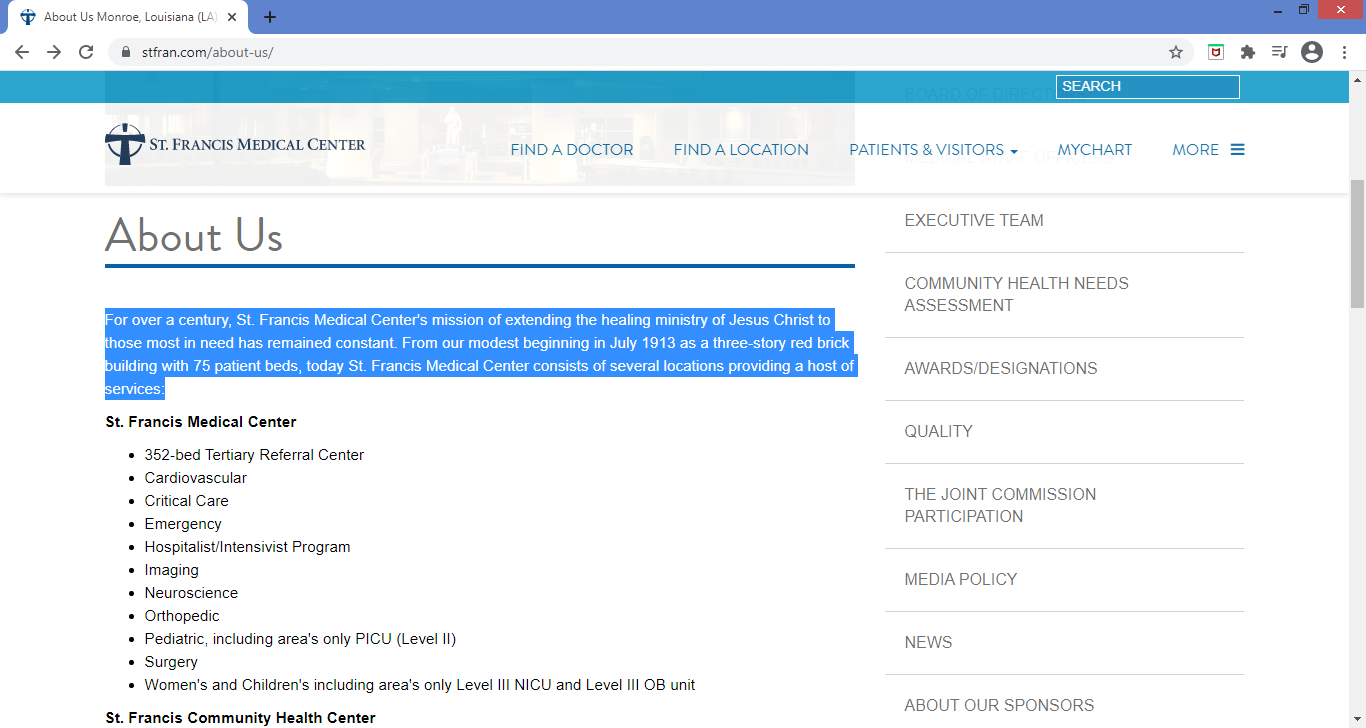Open the media control playlist icon

1280,52
